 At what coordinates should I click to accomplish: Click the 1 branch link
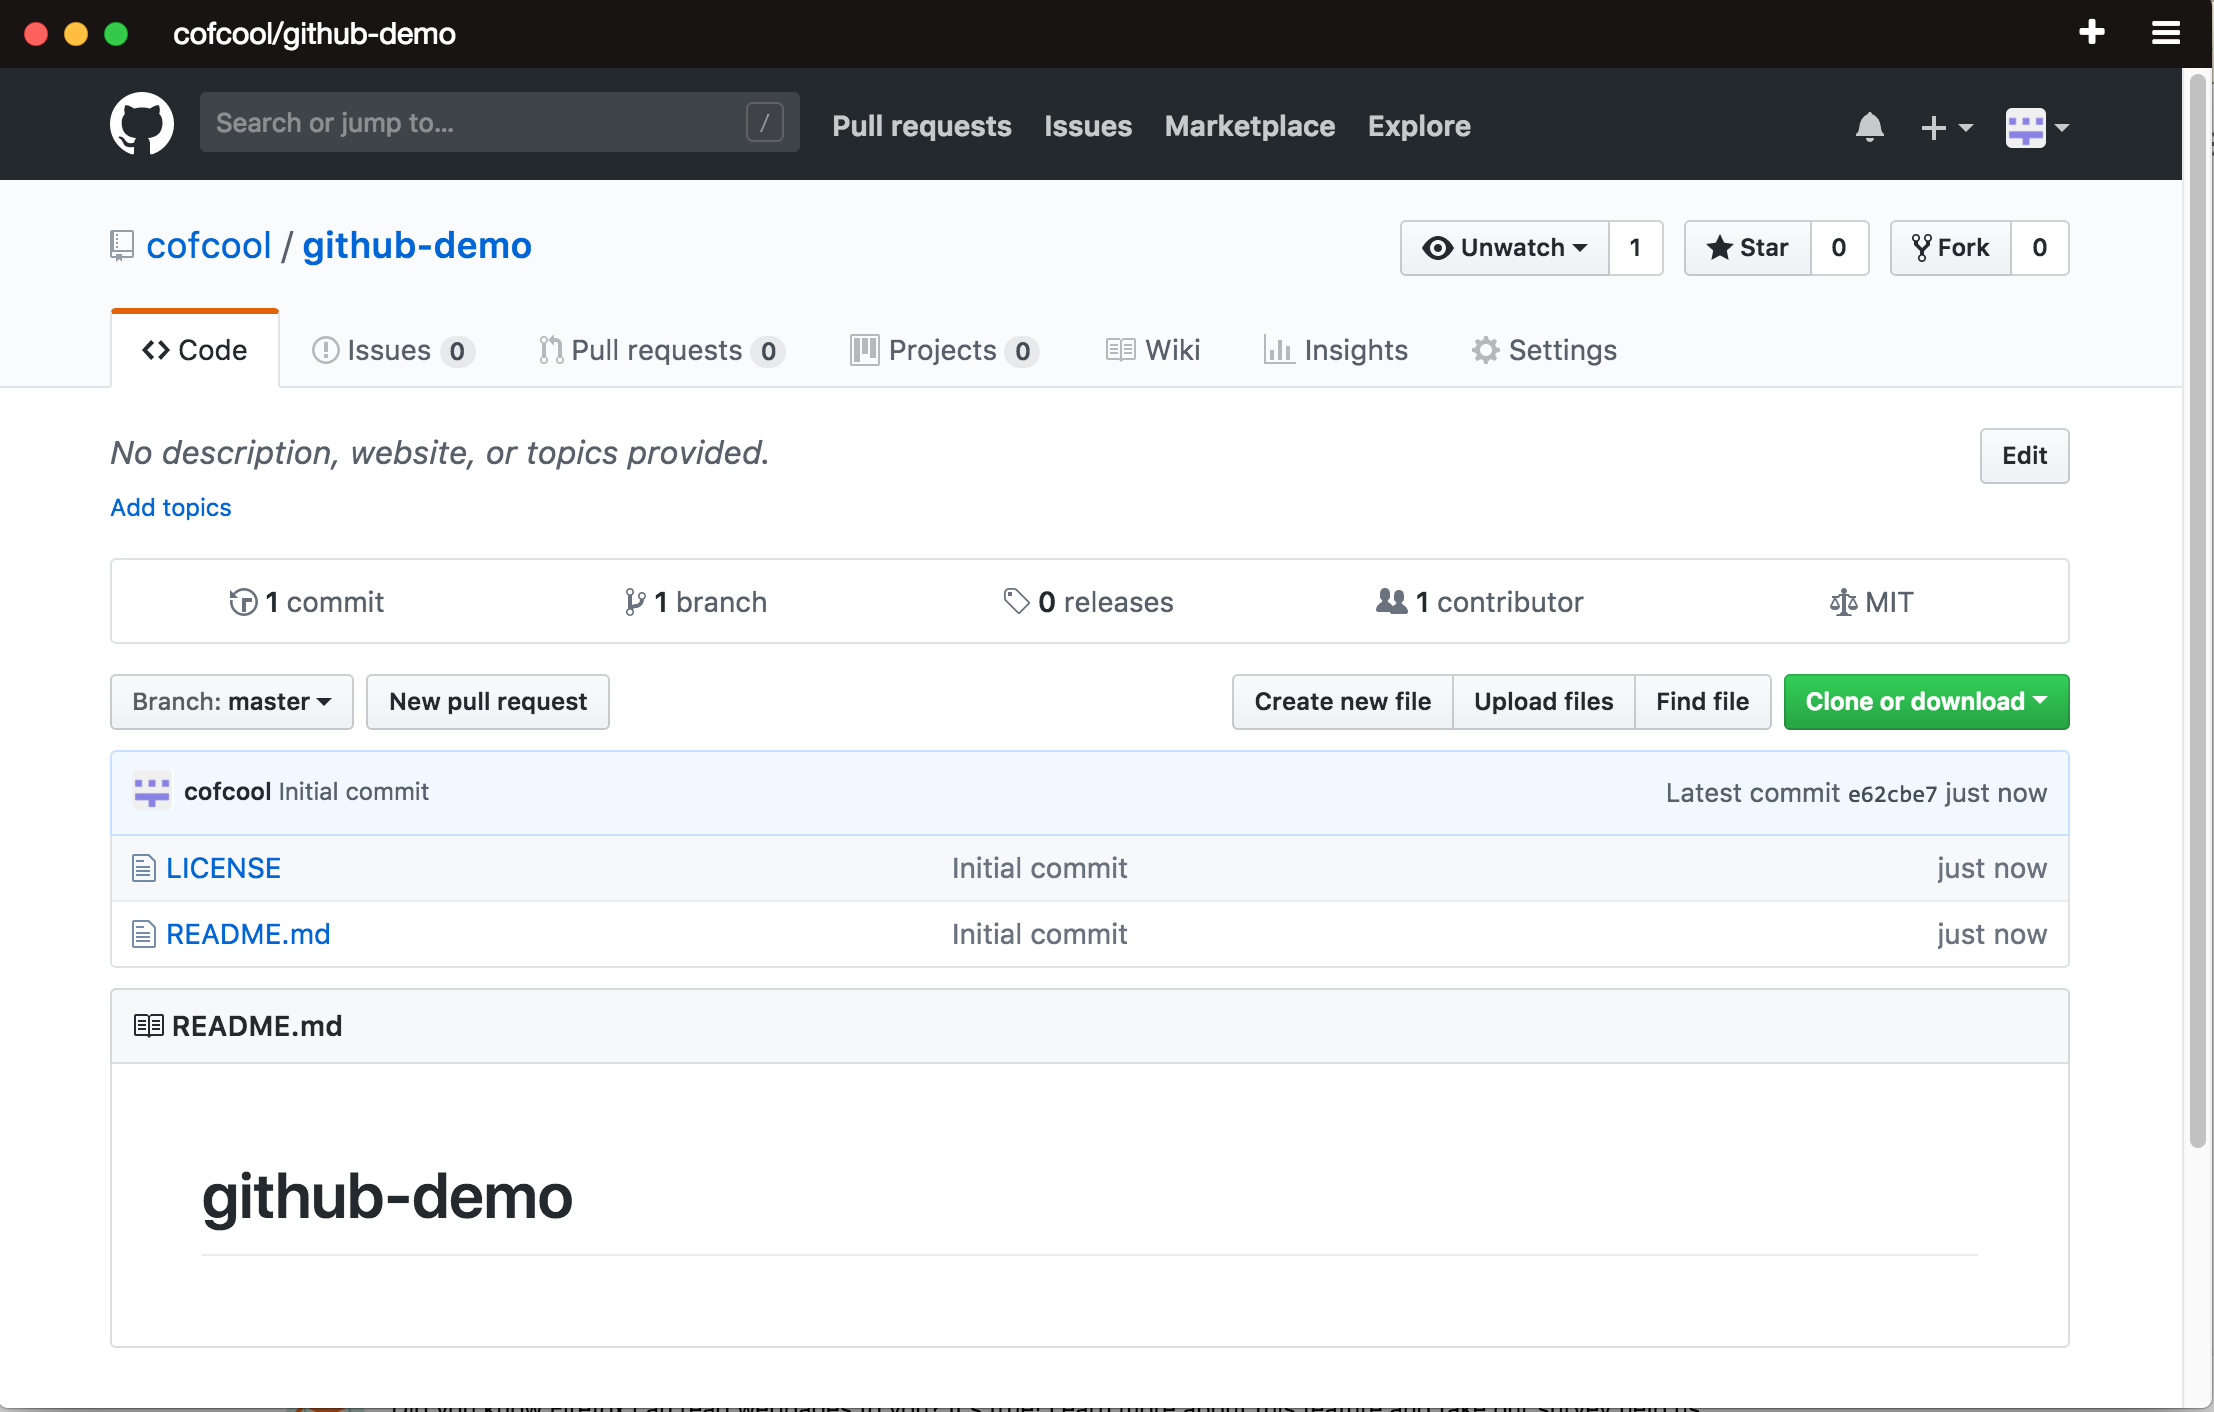695,602
